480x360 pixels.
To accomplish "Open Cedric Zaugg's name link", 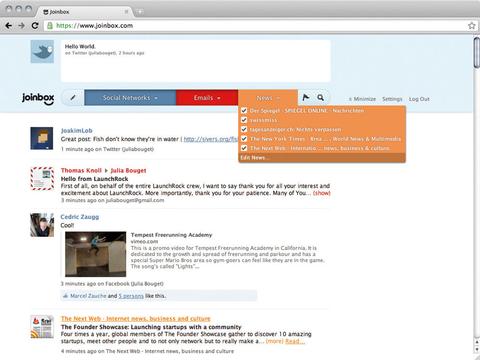I will 80,217.
